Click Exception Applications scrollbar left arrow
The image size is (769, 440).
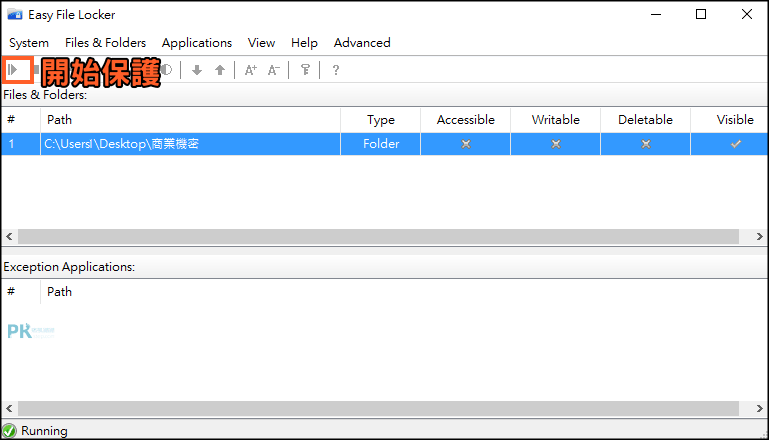9,408
